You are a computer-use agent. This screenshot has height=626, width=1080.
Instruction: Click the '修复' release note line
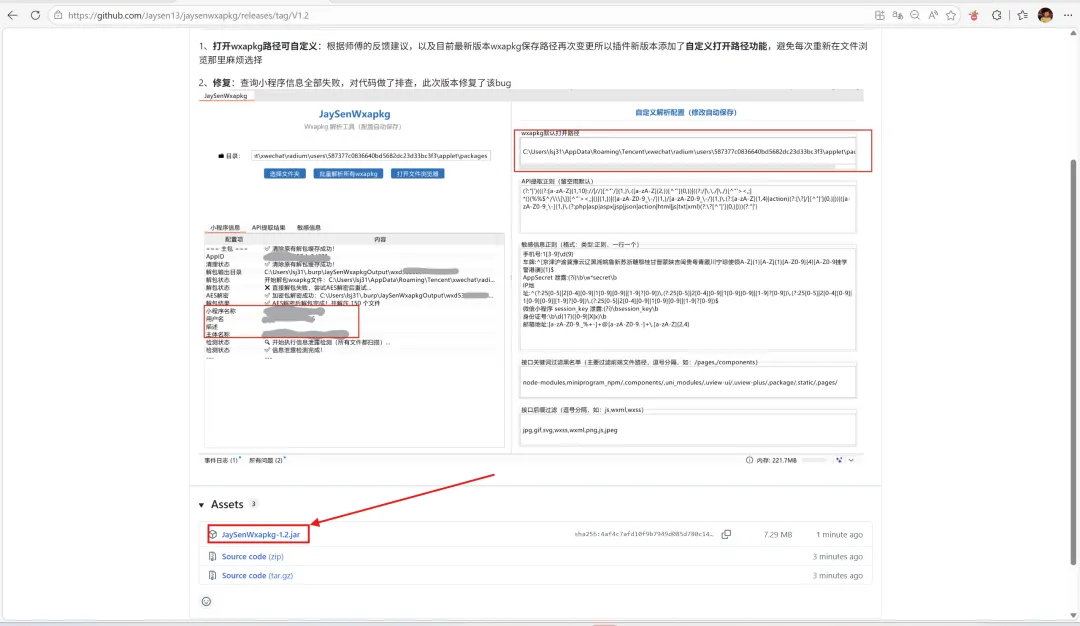[355, 83]
